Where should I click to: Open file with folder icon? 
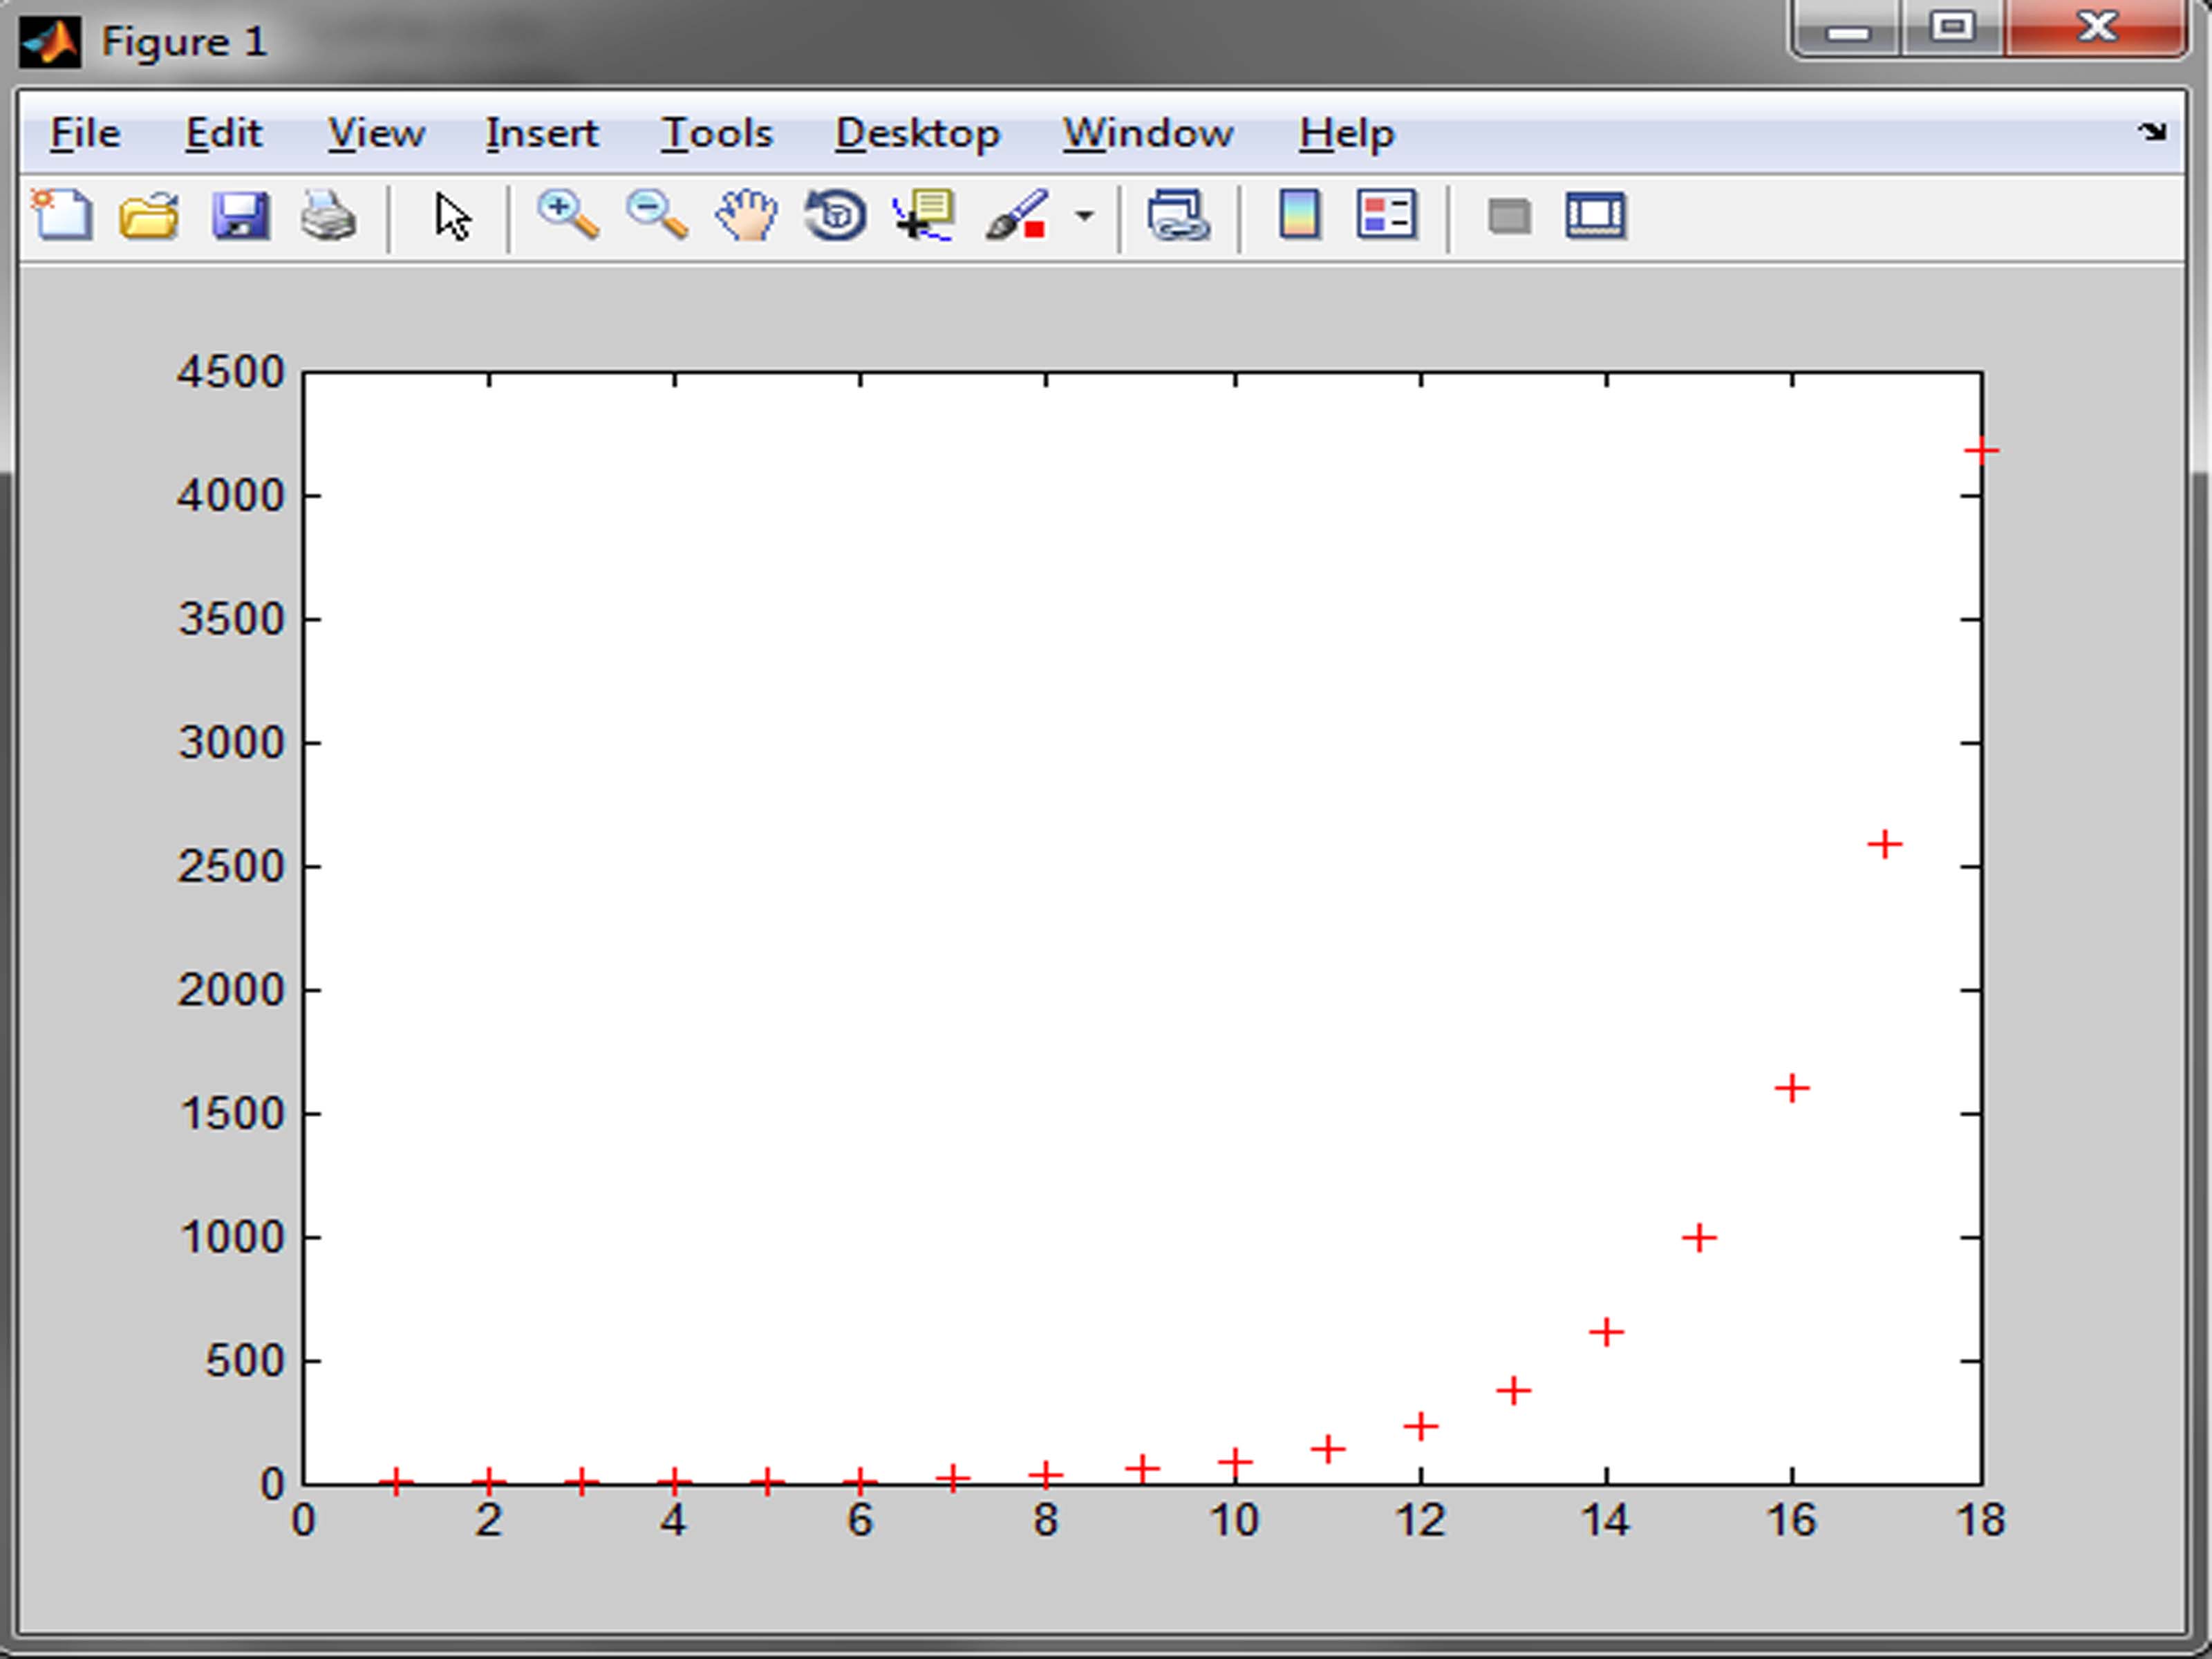coord(149,215)
